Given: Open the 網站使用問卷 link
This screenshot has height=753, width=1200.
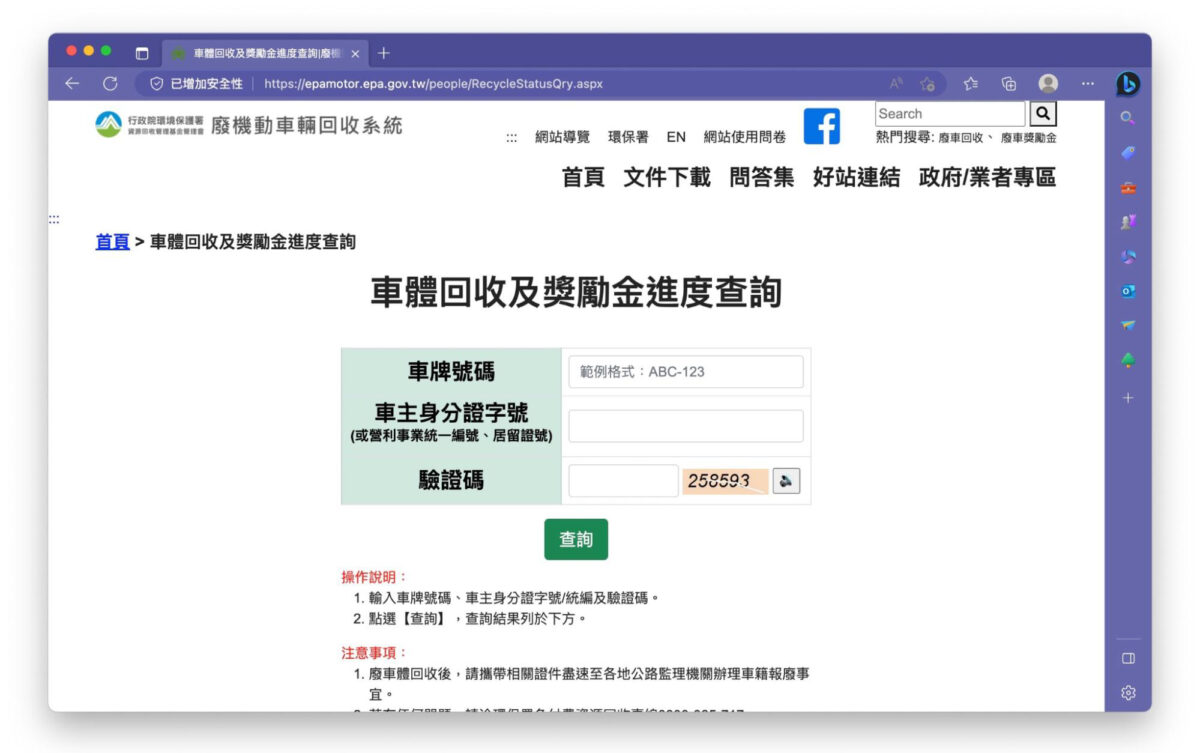Looking at the screenshot, I should click(x=744, y=137).
